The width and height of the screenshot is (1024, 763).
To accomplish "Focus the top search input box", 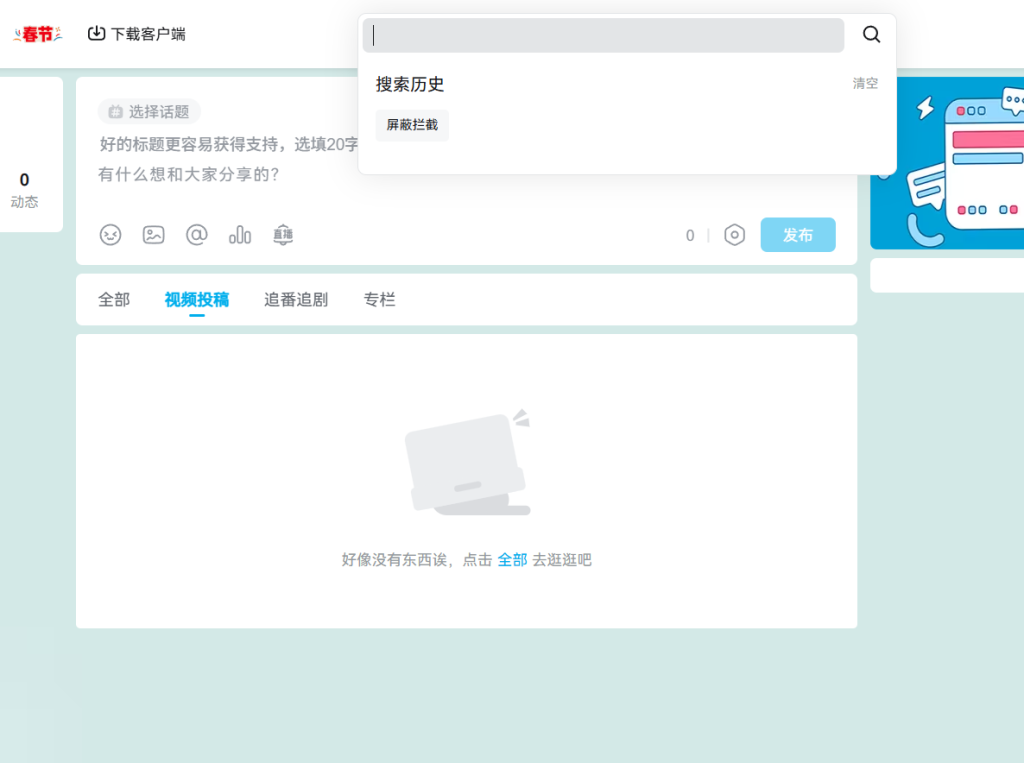I will click(603, 35).
